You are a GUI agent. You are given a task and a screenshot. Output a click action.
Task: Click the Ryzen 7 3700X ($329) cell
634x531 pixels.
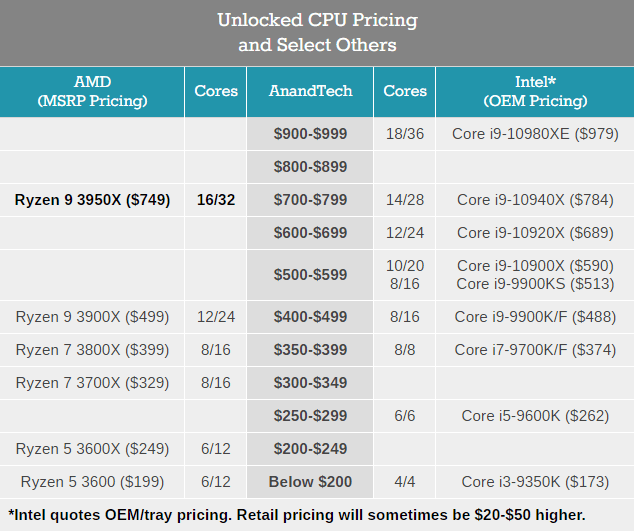92,383
